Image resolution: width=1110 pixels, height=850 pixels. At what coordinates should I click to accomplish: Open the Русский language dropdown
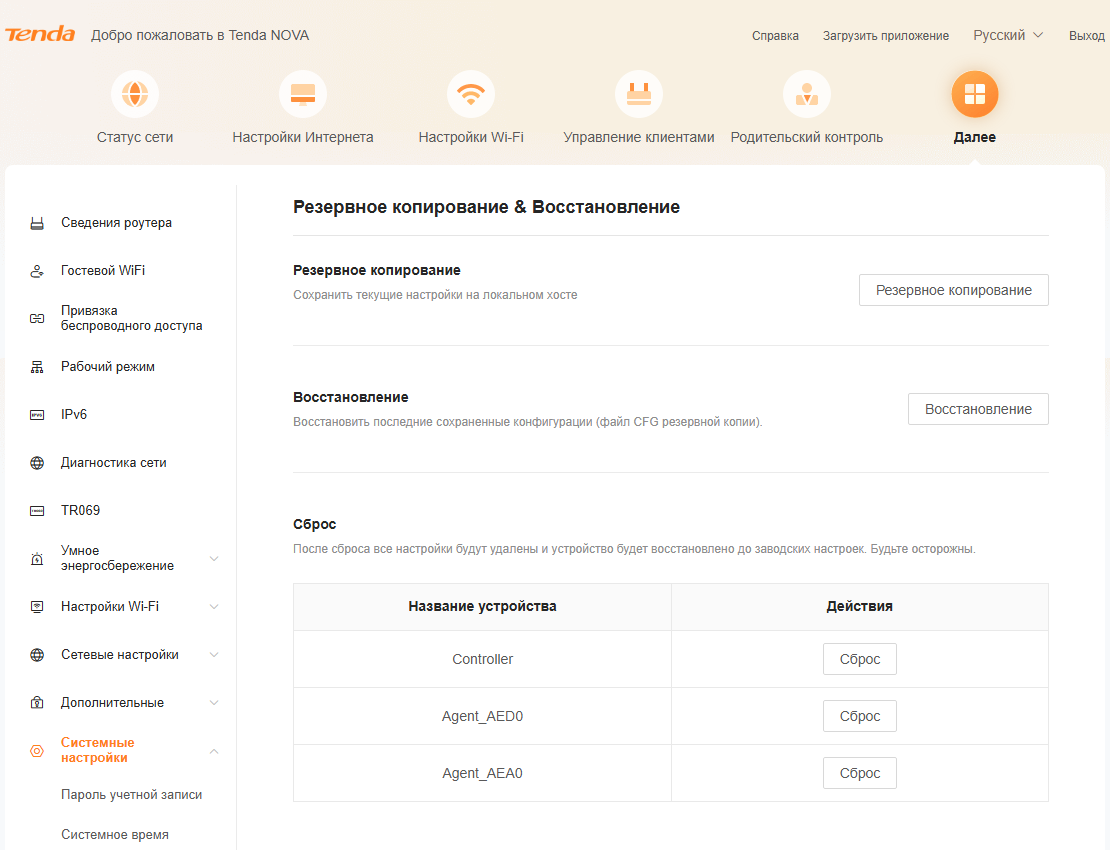point(1007,35)
